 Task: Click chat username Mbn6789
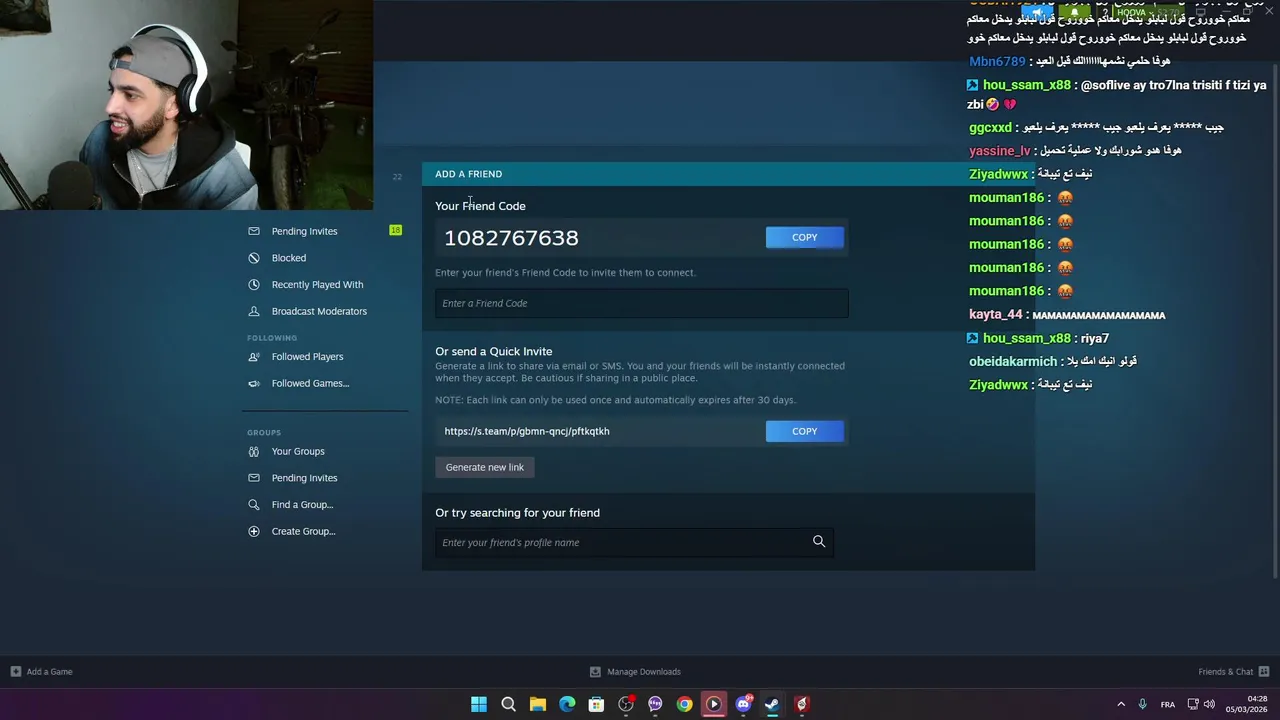[997, 62]
